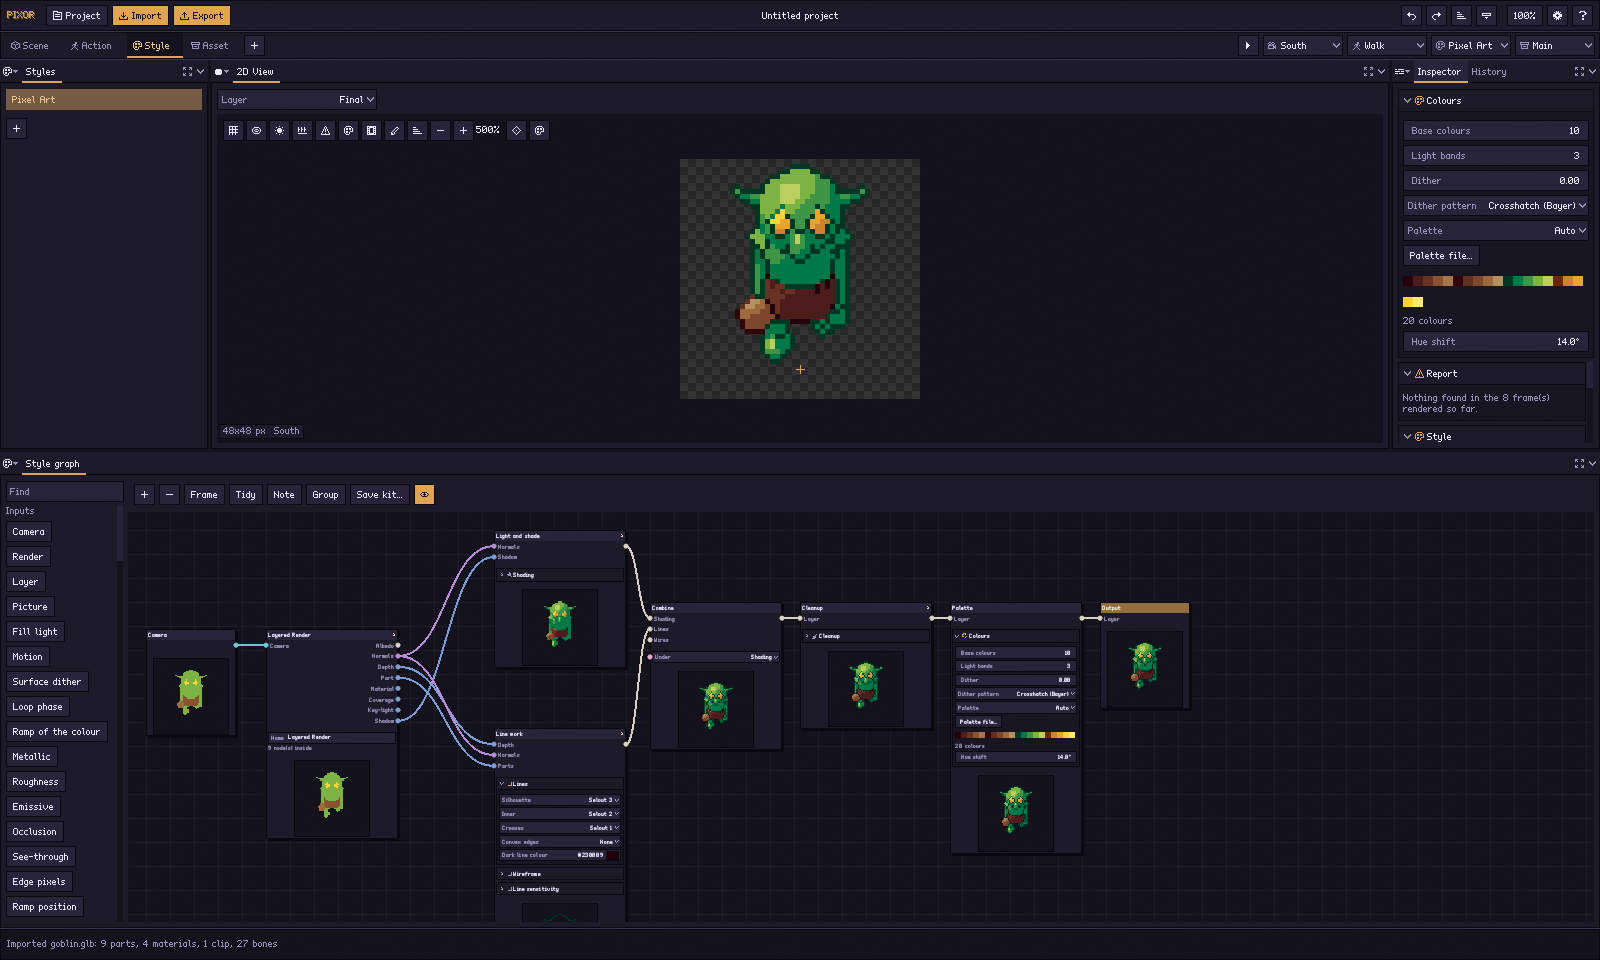Open the settings gear in the top bar

pos(1557,16)
